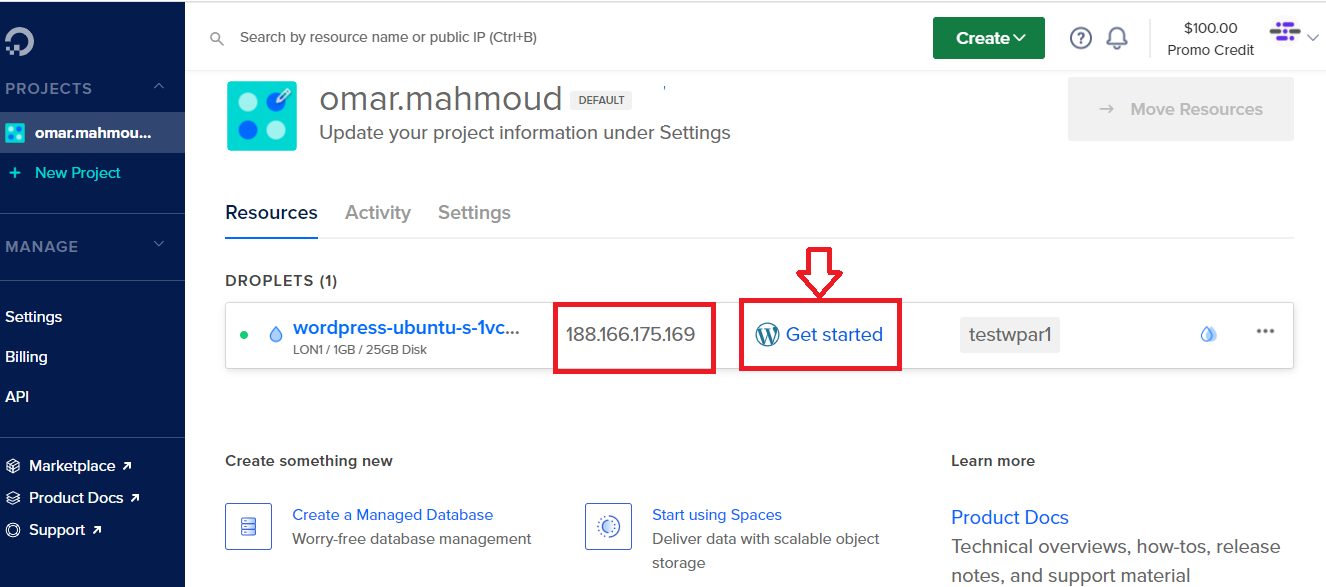This screenshot has height=587, width=1326.
Task: Click the omar.mahmoud project avatar icon
Action: tap(262, 116)
